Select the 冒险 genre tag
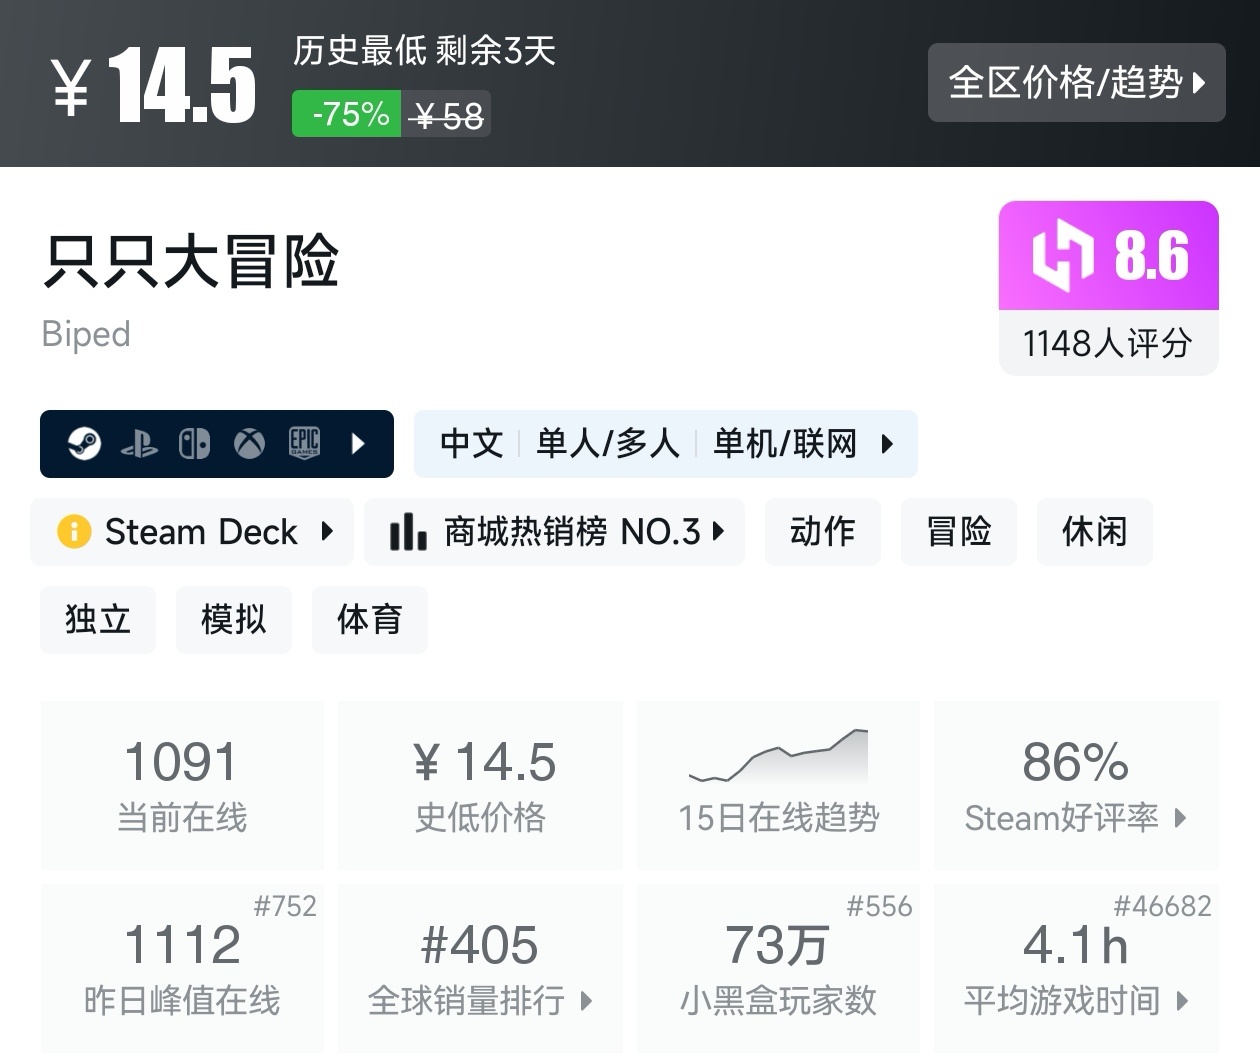This screenshot has height=1059, width=1260. point(958,531)
